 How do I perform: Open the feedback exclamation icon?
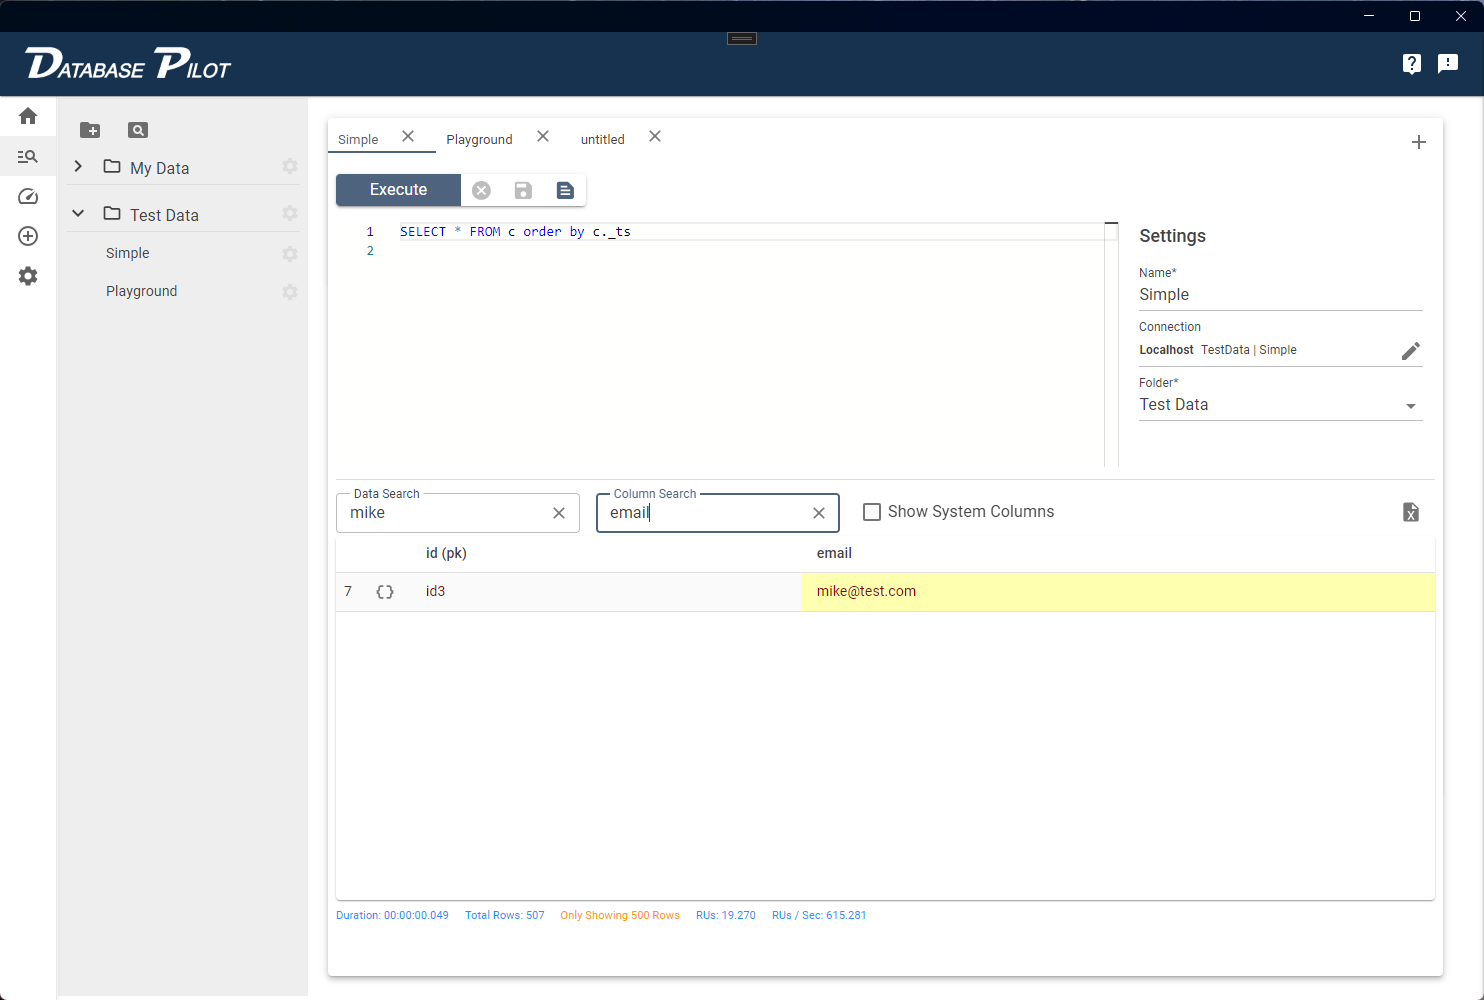tap(1448, 64)
